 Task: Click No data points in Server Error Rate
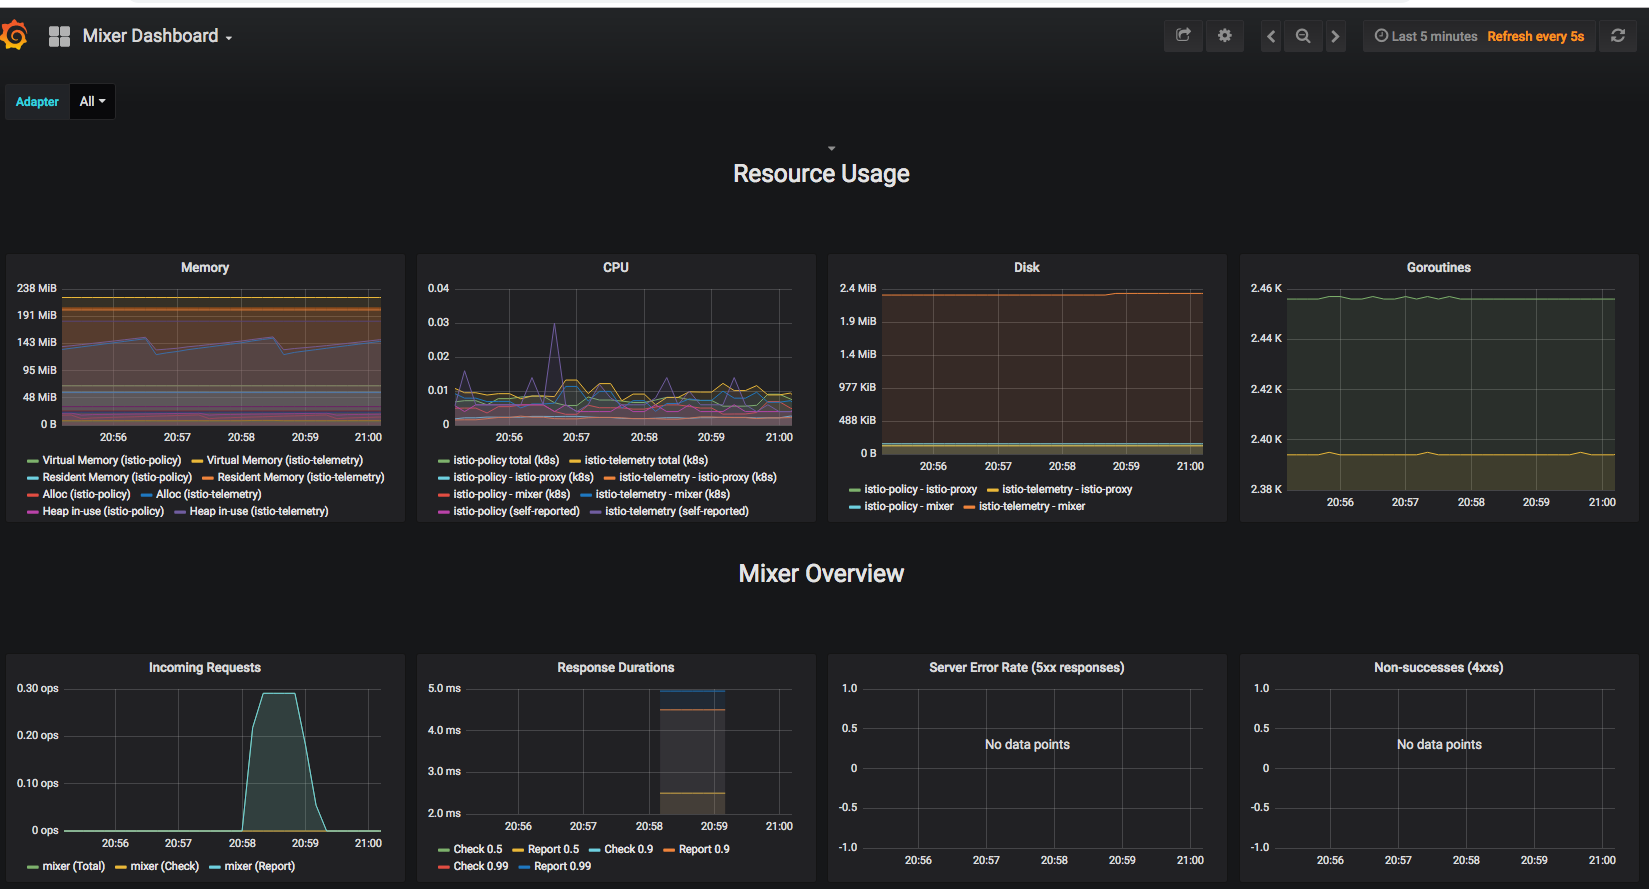(1027, 744)
